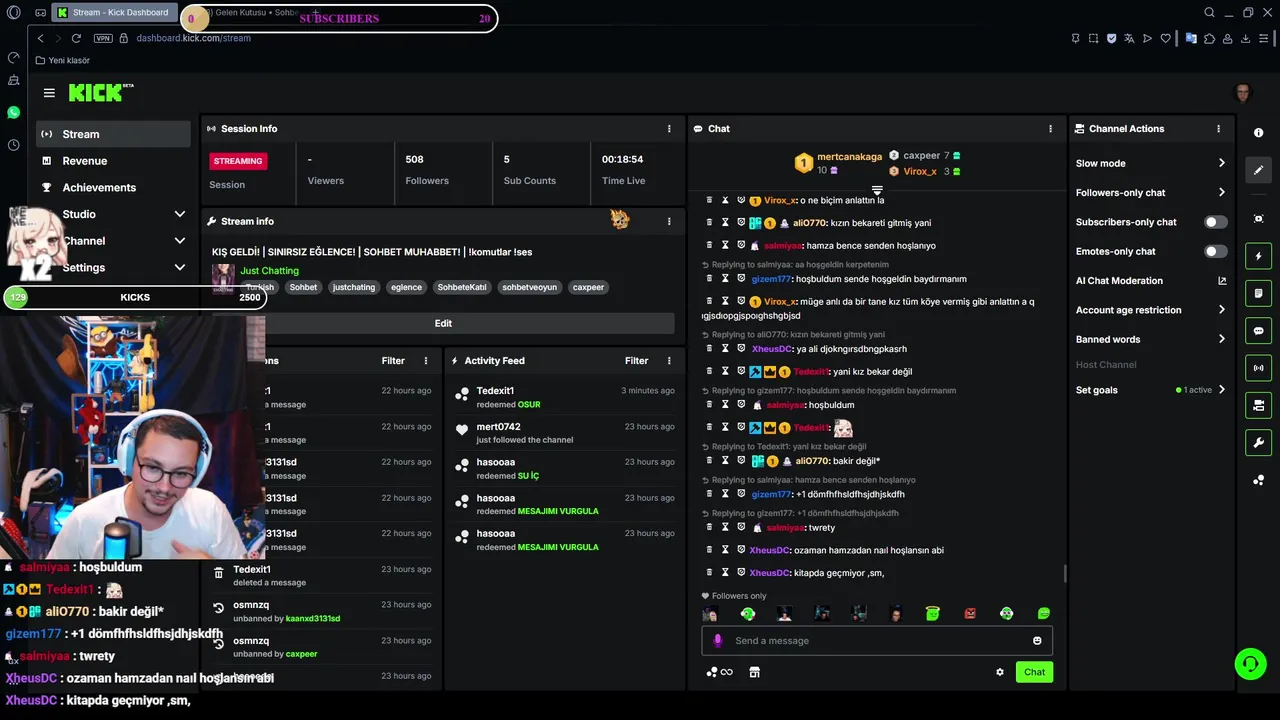Click the eglence tag
The width and height of the screenshot is (1280, 720).
pos(406,287)
